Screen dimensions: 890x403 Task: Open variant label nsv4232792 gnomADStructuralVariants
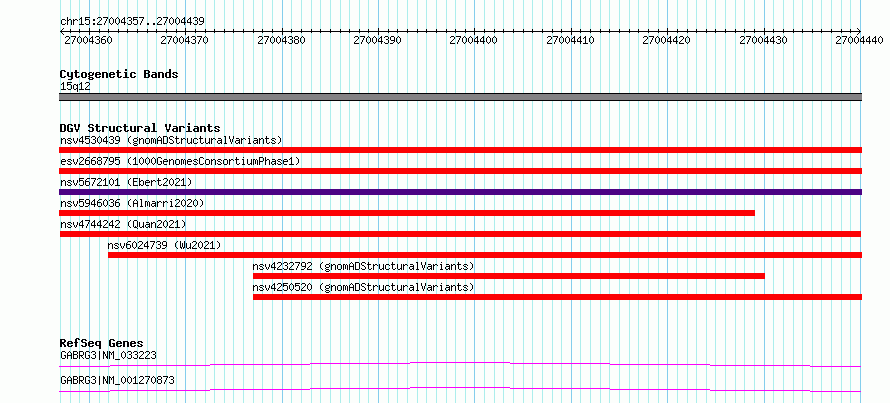[363, 266]
